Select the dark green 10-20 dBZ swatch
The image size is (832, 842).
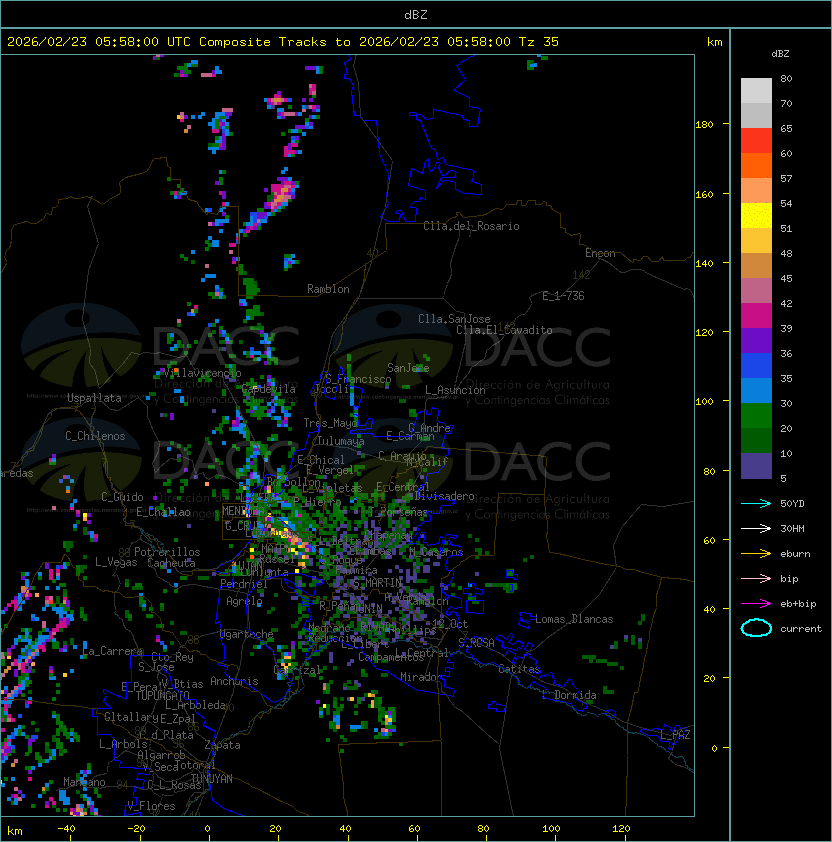point(756,441)
